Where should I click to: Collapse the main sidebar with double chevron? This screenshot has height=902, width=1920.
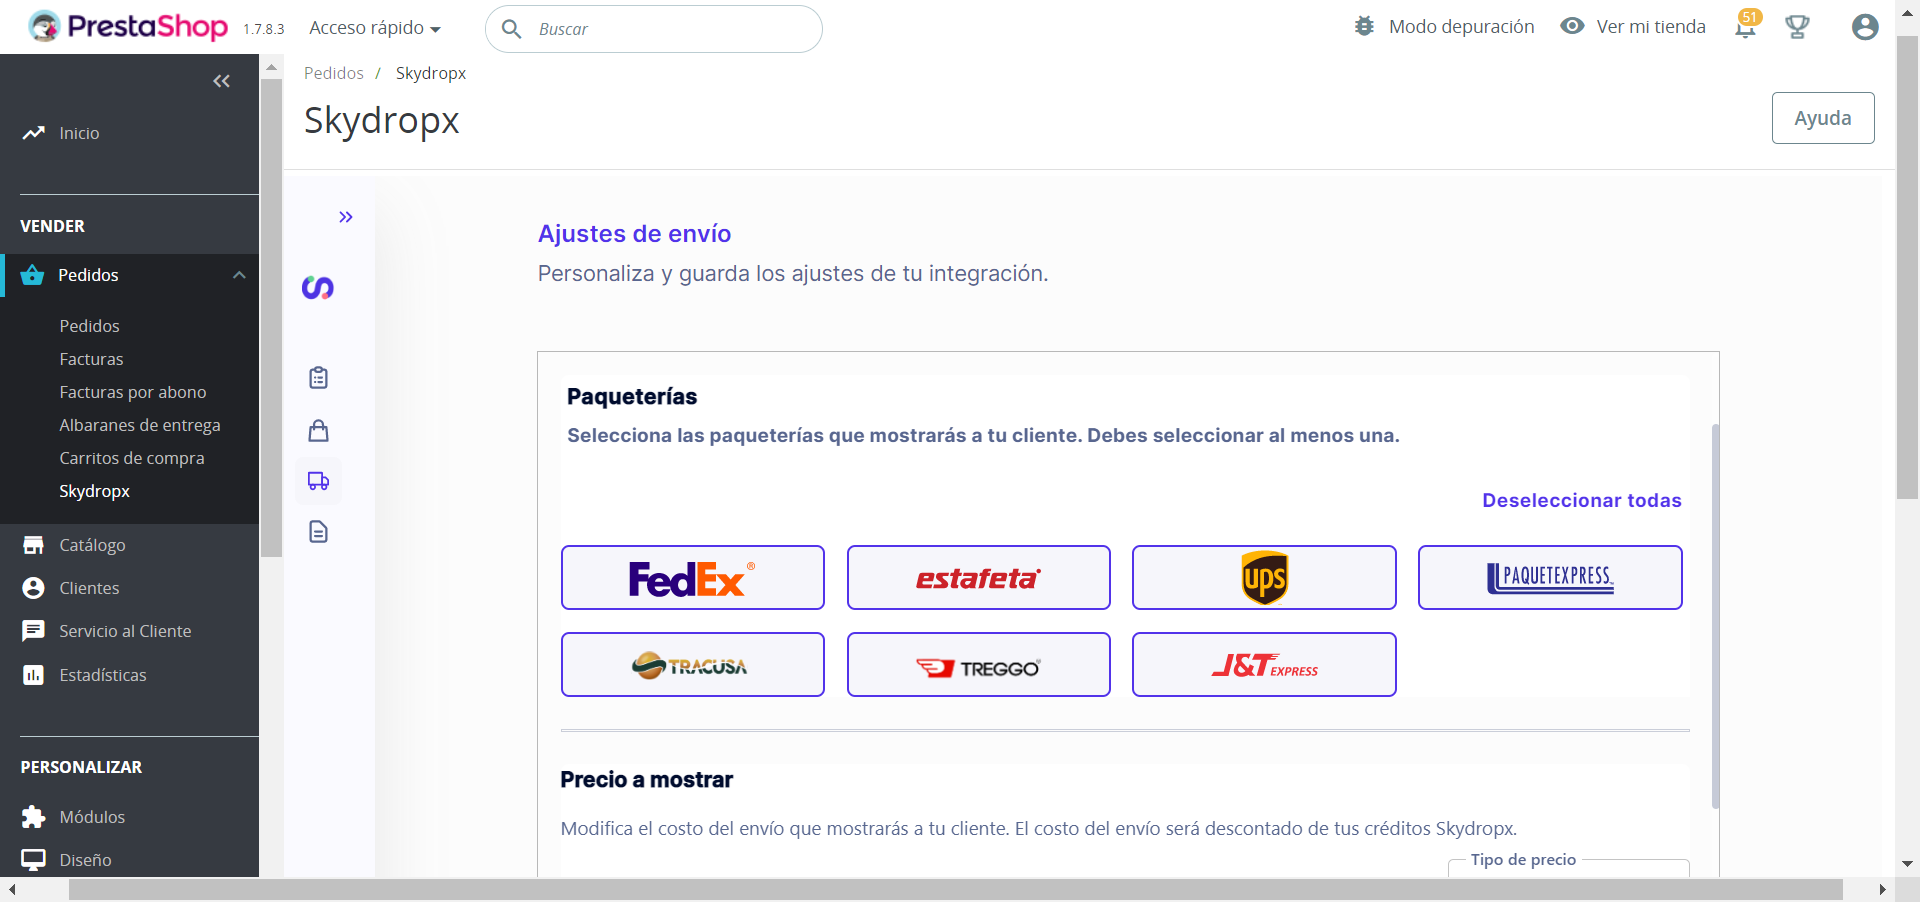(222, 81)
